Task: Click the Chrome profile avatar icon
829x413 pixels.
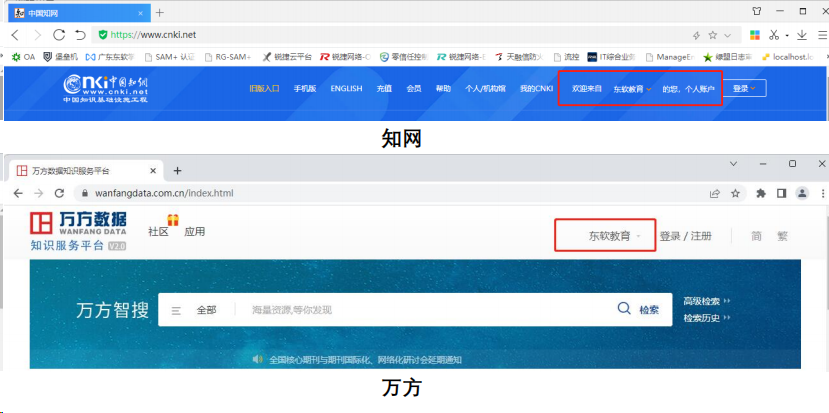Action: 801,193
